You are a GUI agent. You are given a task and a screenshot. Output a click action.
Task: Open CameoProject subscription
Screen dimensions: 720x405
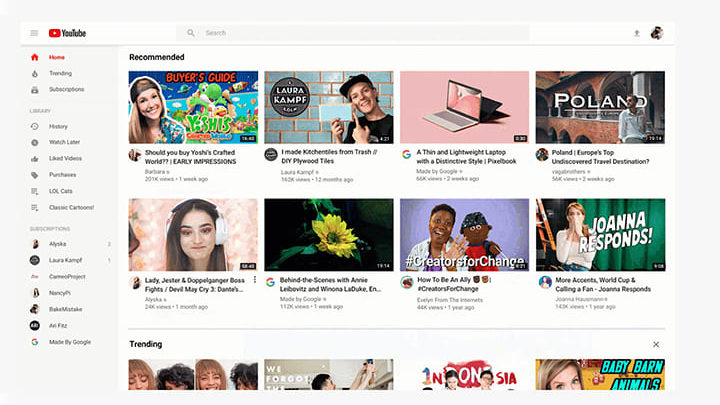click(67, 276)
